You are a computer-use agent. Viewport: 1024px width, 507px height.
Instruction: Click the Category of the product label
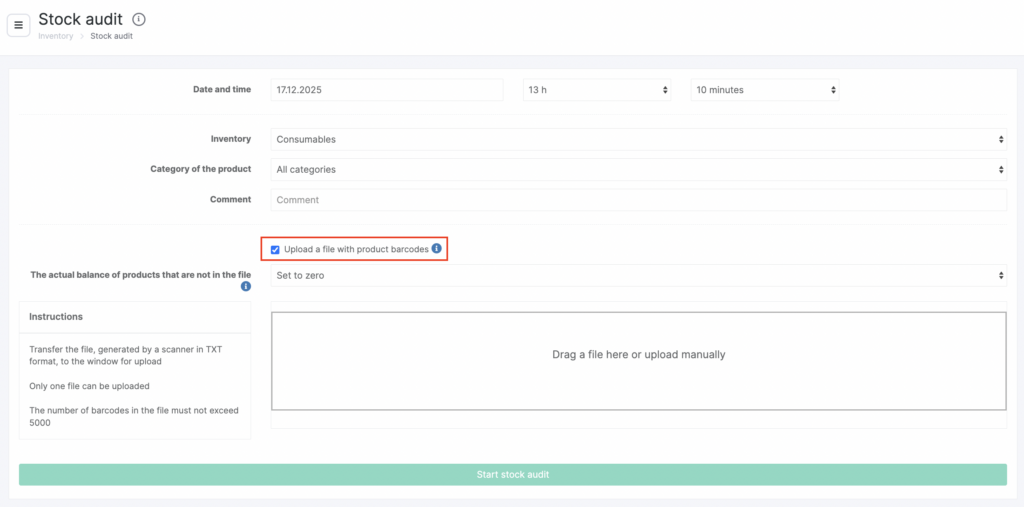(x=201, y=170)
